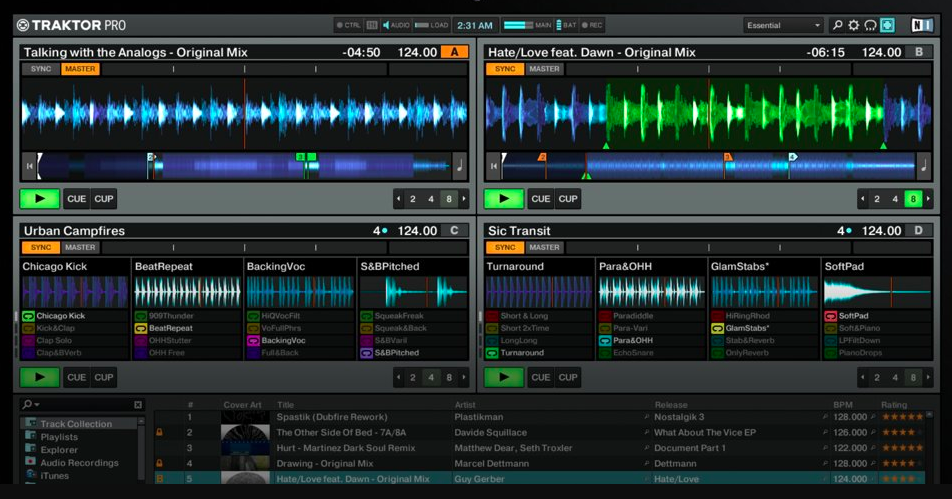Play deck B with green play button
The height and width of the screenshot is (499, 952).
click(x=503, y=199)
